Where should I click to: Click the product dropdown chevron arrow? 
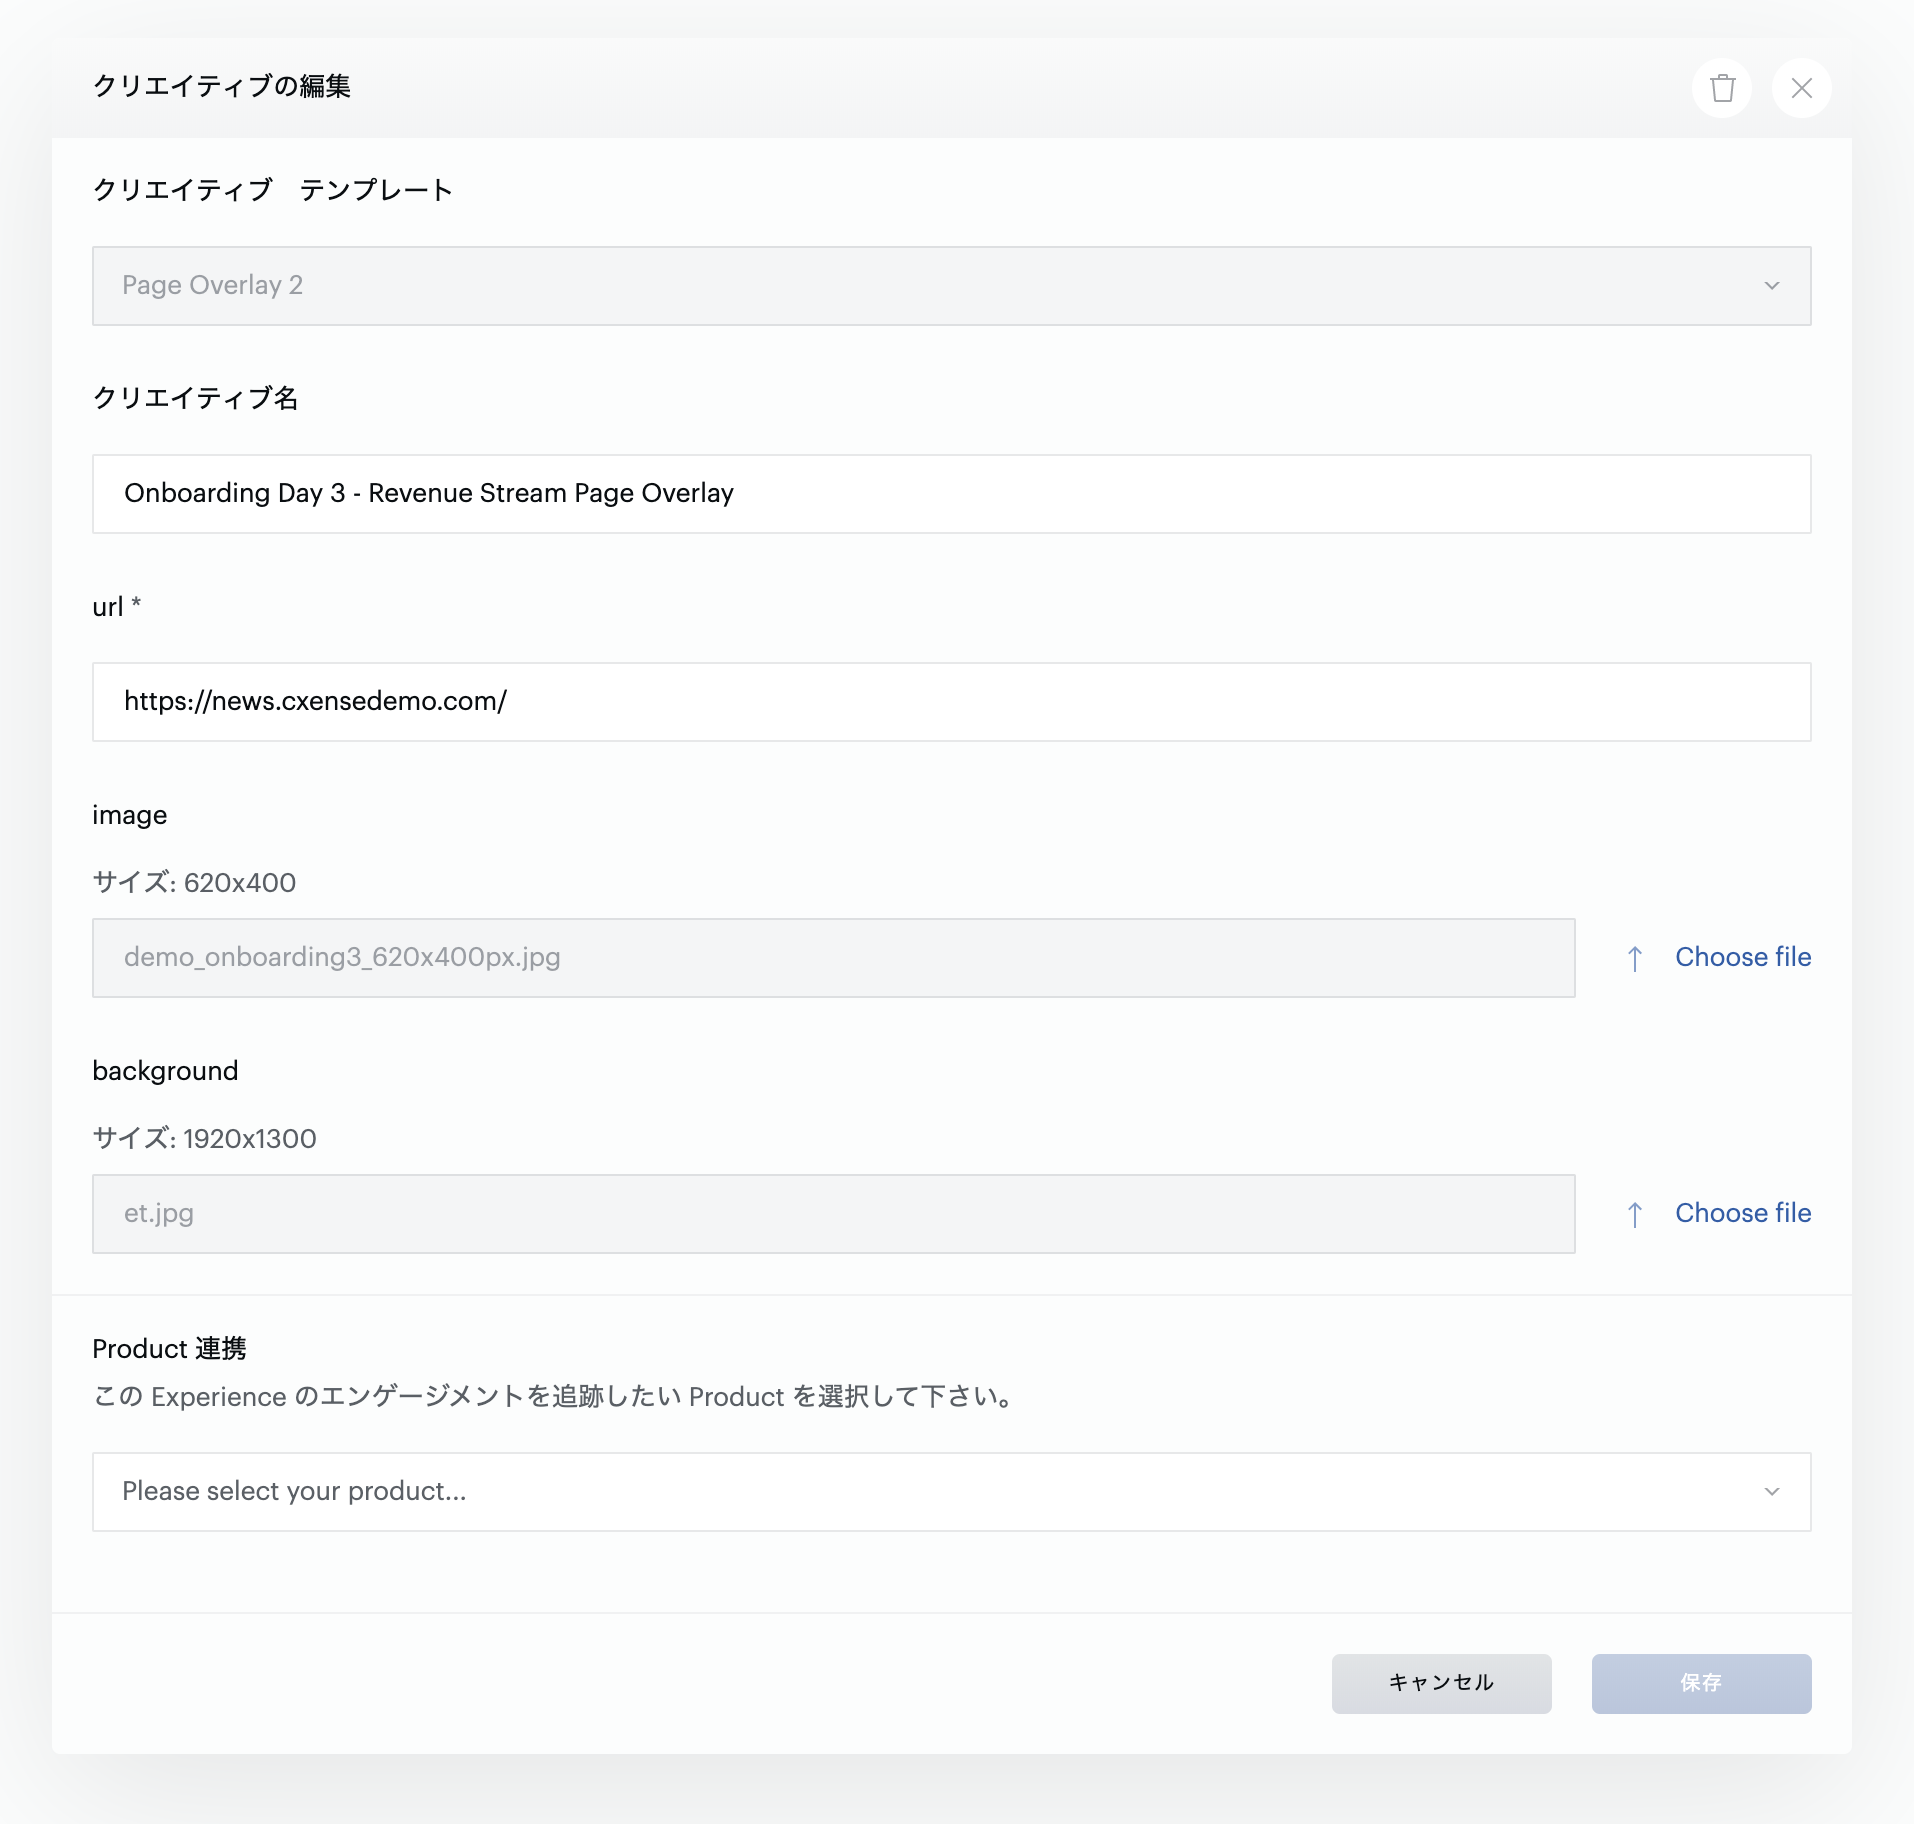[x=1772, y=1492]
